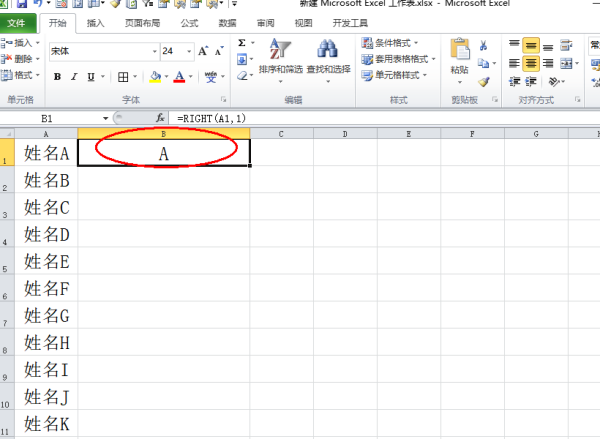Click the Select All corner button
600x439 pixels.
coord(7,134)
